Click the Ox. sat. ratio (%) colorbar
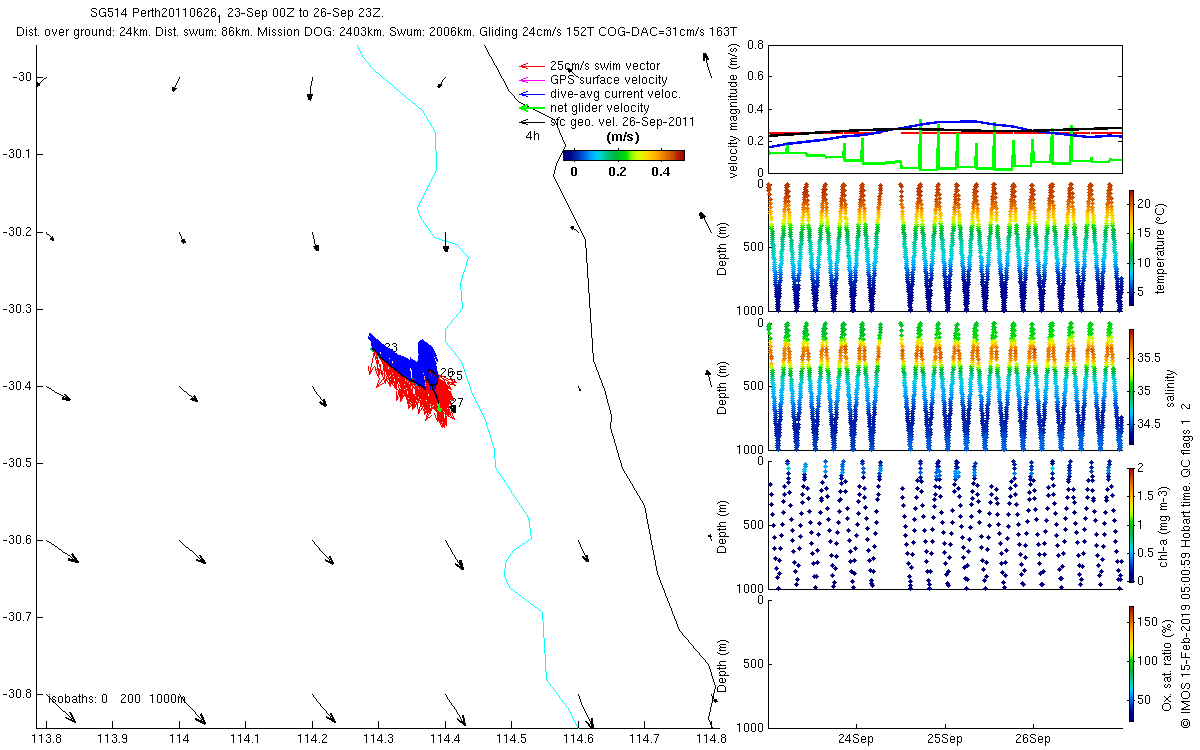This screenshot has height=750, width=1200. 1130,663
